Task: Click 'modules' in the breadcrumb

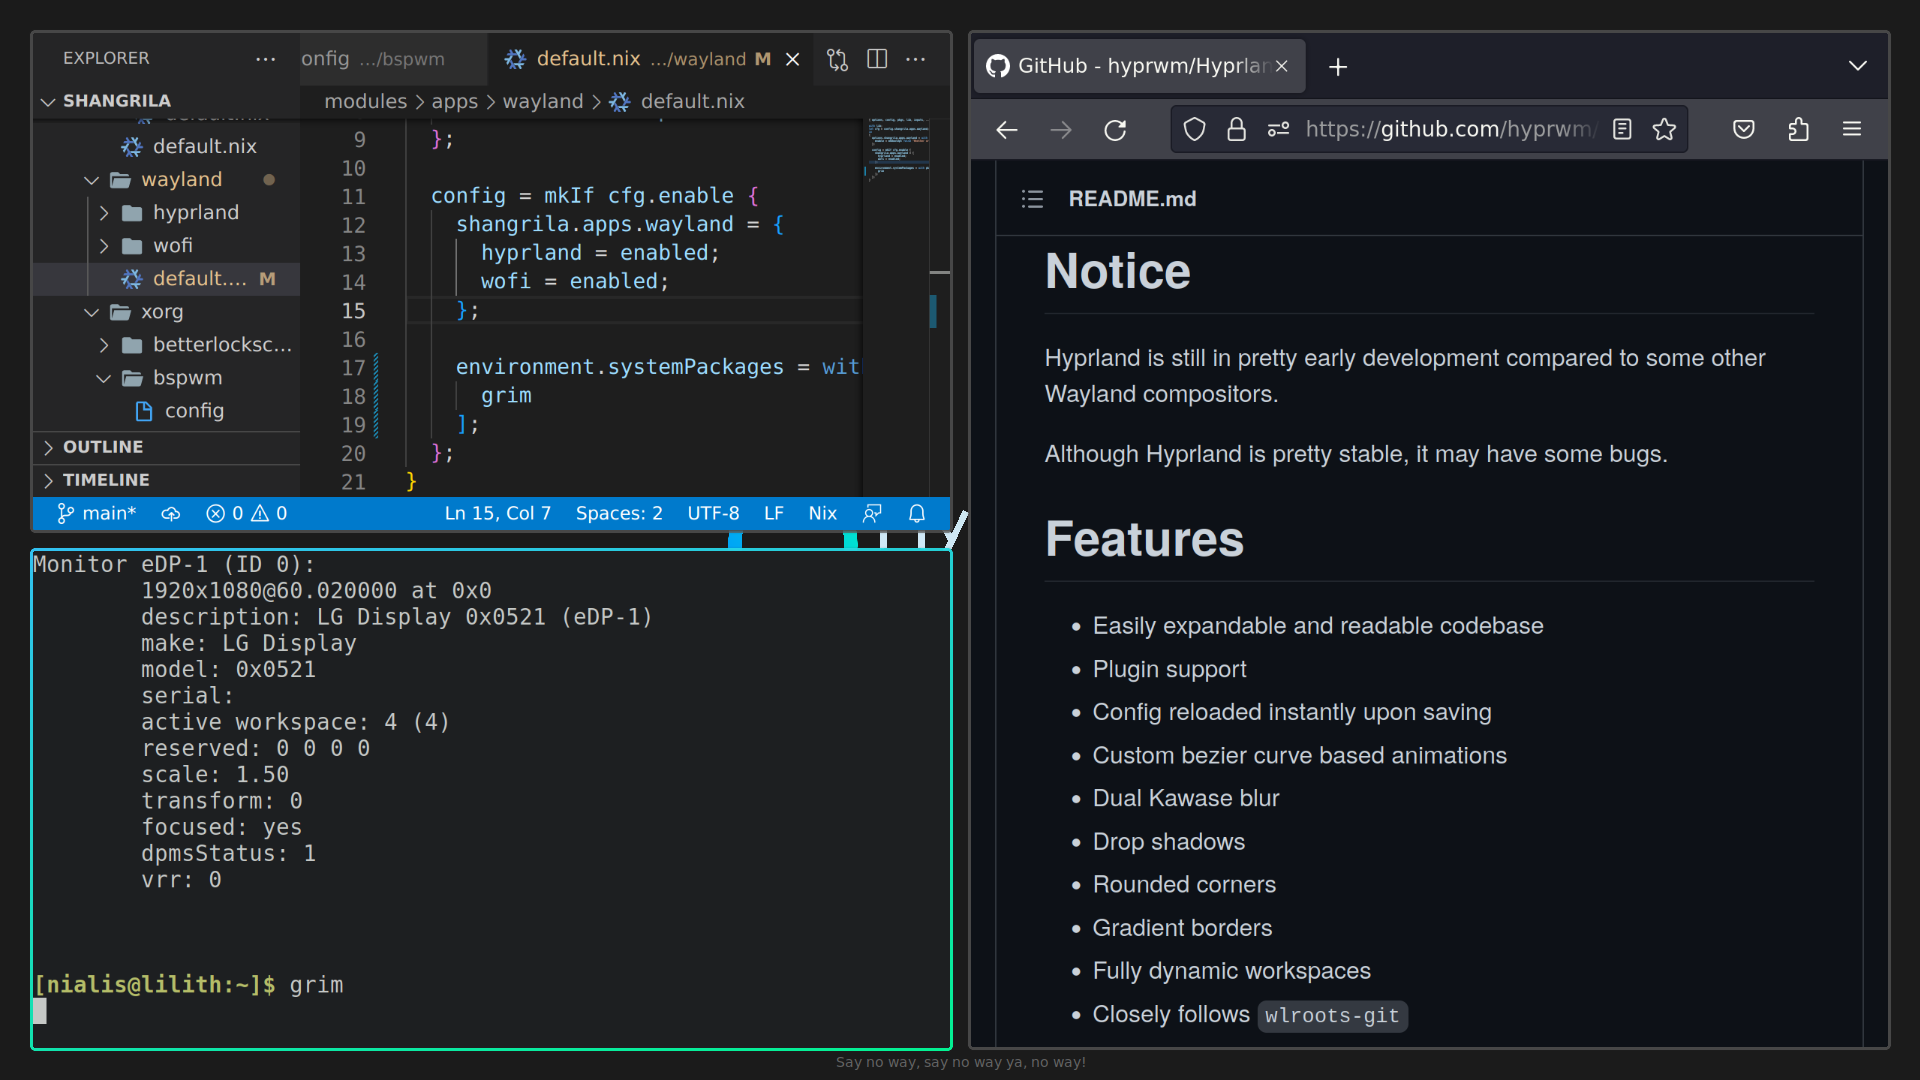Action: tap(366, 101)
